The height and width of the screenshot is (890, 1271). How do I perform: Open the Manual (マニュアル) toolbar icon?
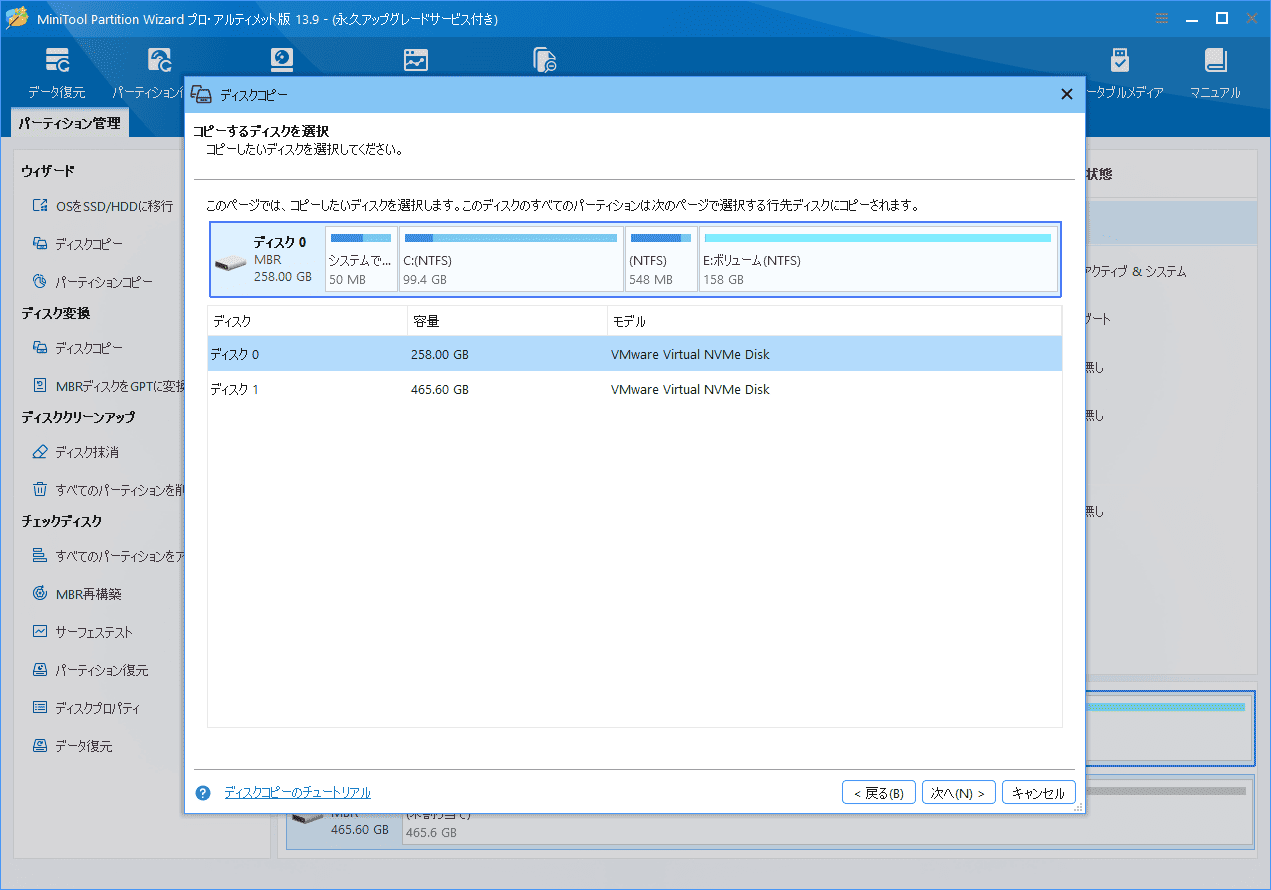(x=1215, y=72)
